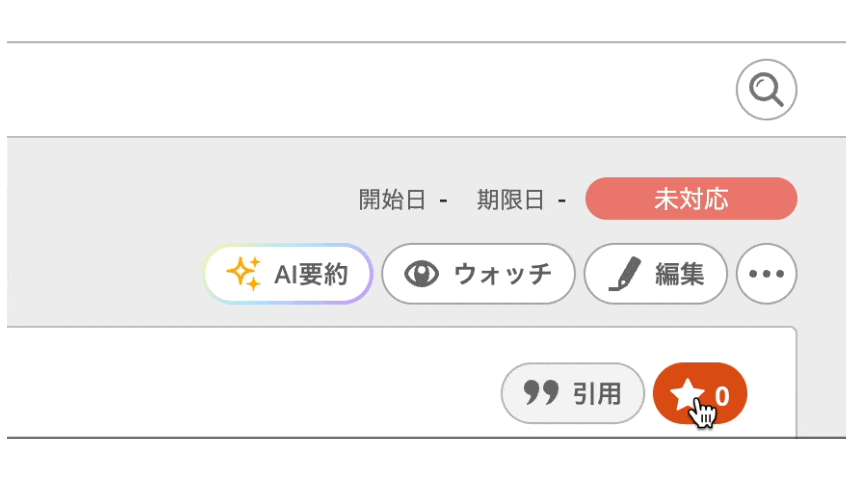The image size is (853, 480).
Task: Click the 期限日 label
Action: tap(510, 200)
